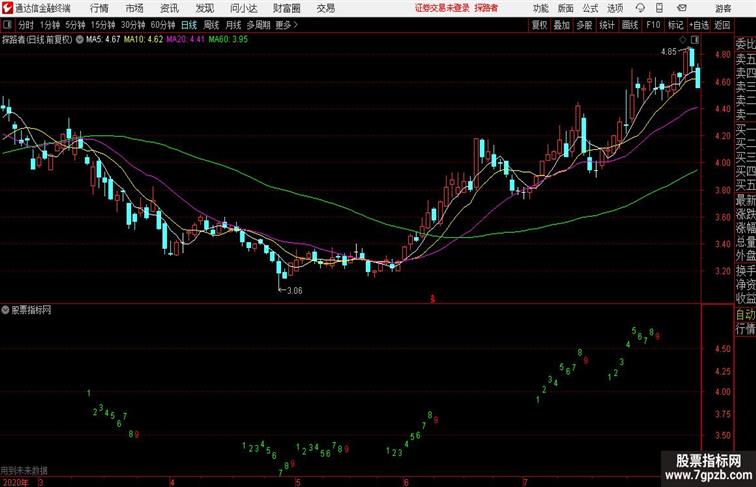Toggle the side panel icon at chart top-right
This screenshot has height=487, width=756.
[695, 39]
